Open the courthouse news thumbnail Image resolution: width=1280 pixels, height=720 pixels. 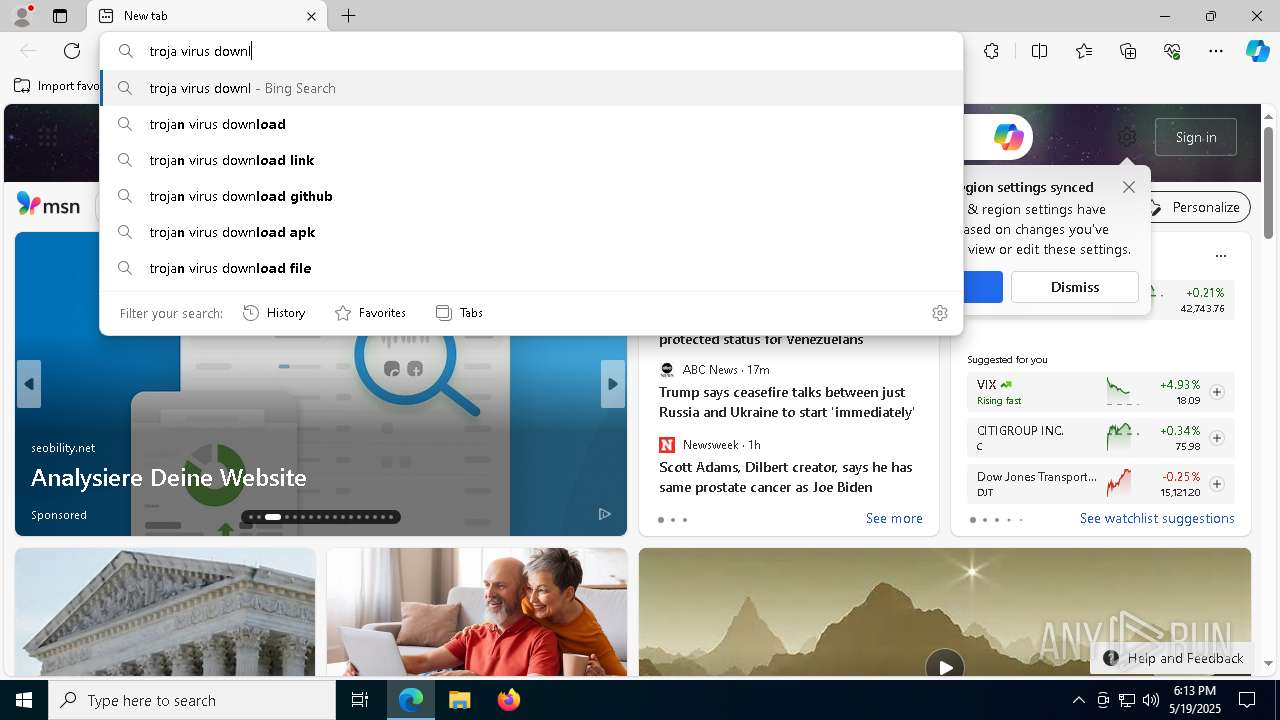(x=165, y=612)
